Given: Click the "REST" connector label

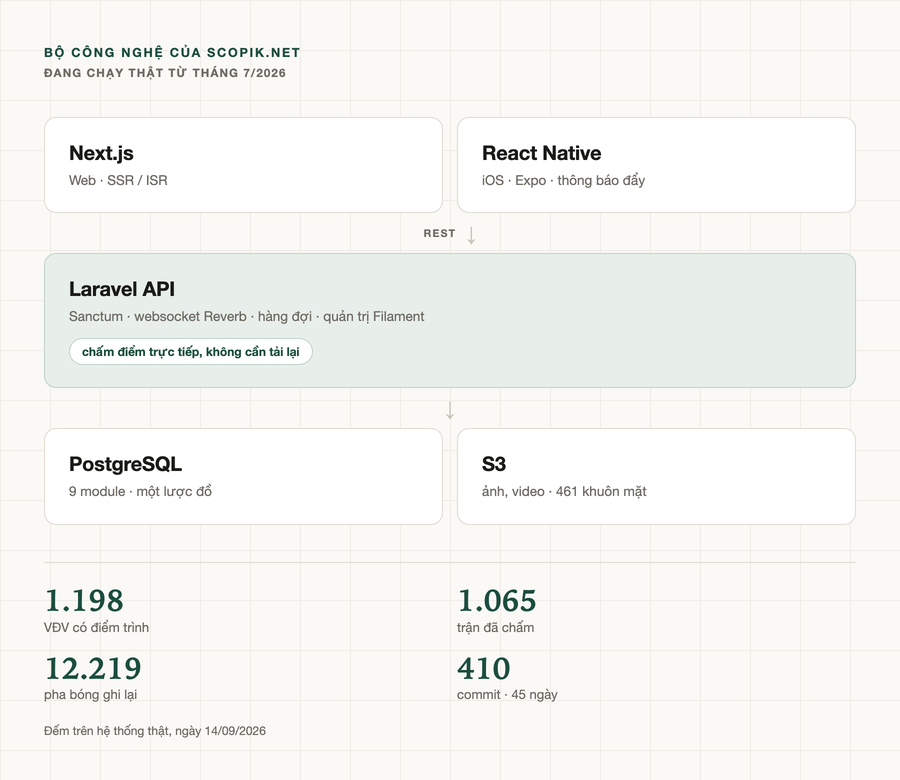Looking at the screenshot, I should (439, 234).
